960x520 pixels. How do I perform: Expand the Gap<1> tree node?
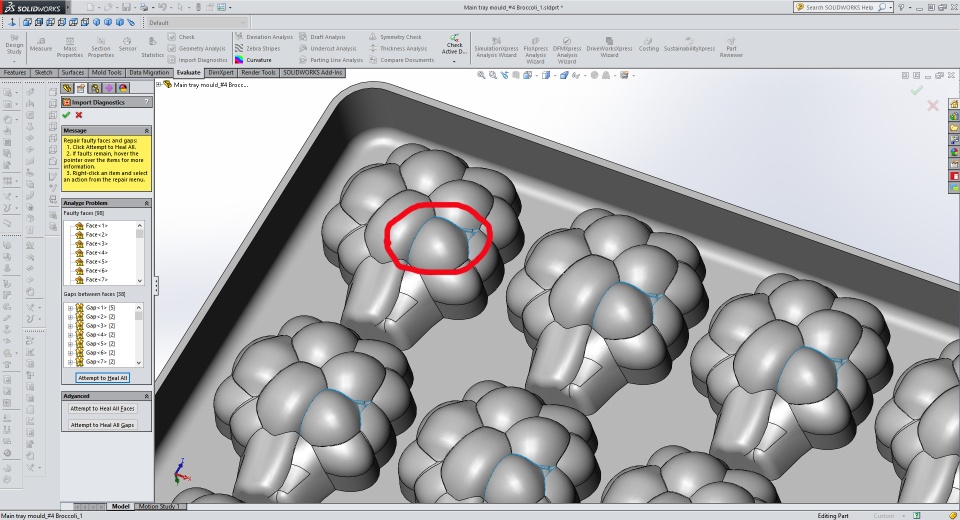click(70, 307)
